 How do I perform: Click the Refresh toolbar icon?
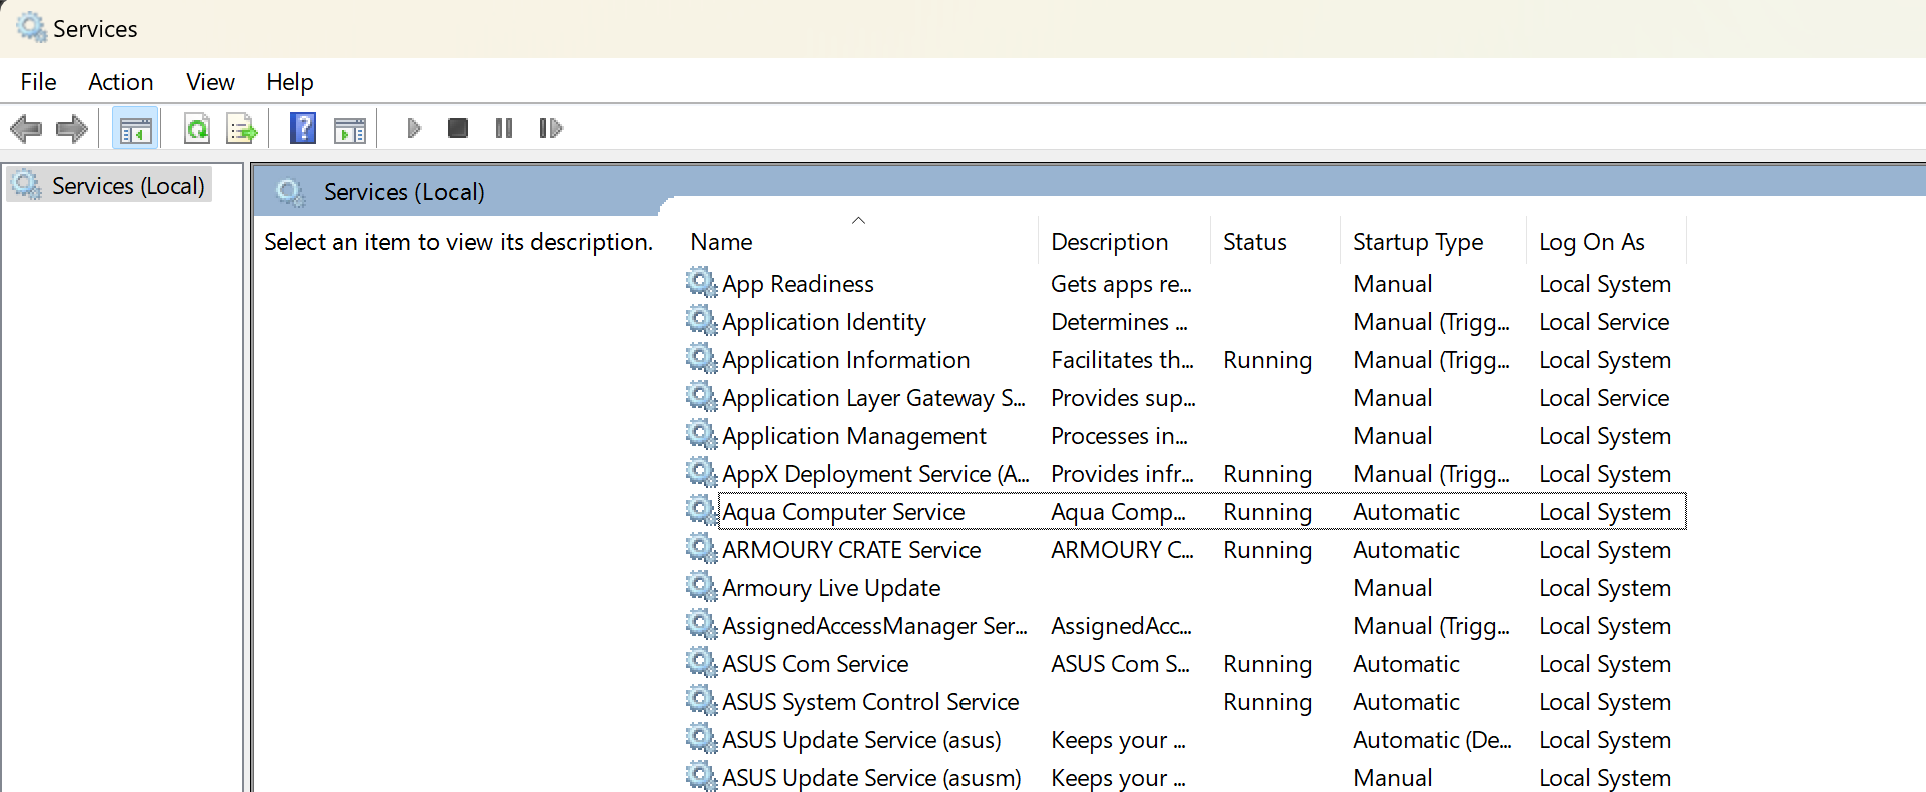pos(197,128)
